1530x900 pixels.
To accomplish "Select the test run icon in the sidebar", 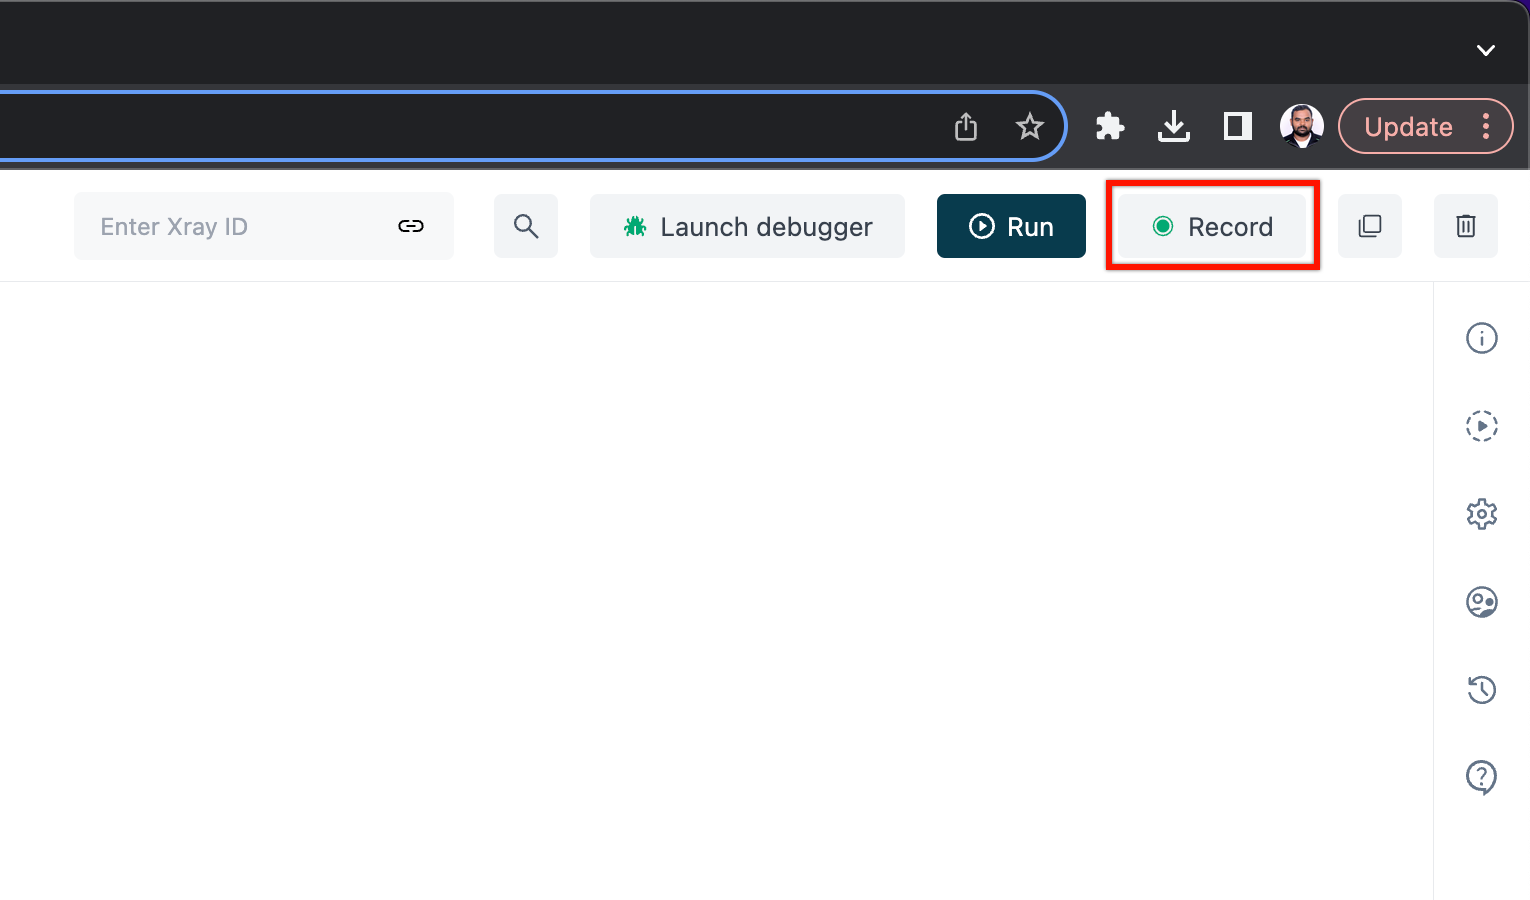I will click(x=1481, y=426).
